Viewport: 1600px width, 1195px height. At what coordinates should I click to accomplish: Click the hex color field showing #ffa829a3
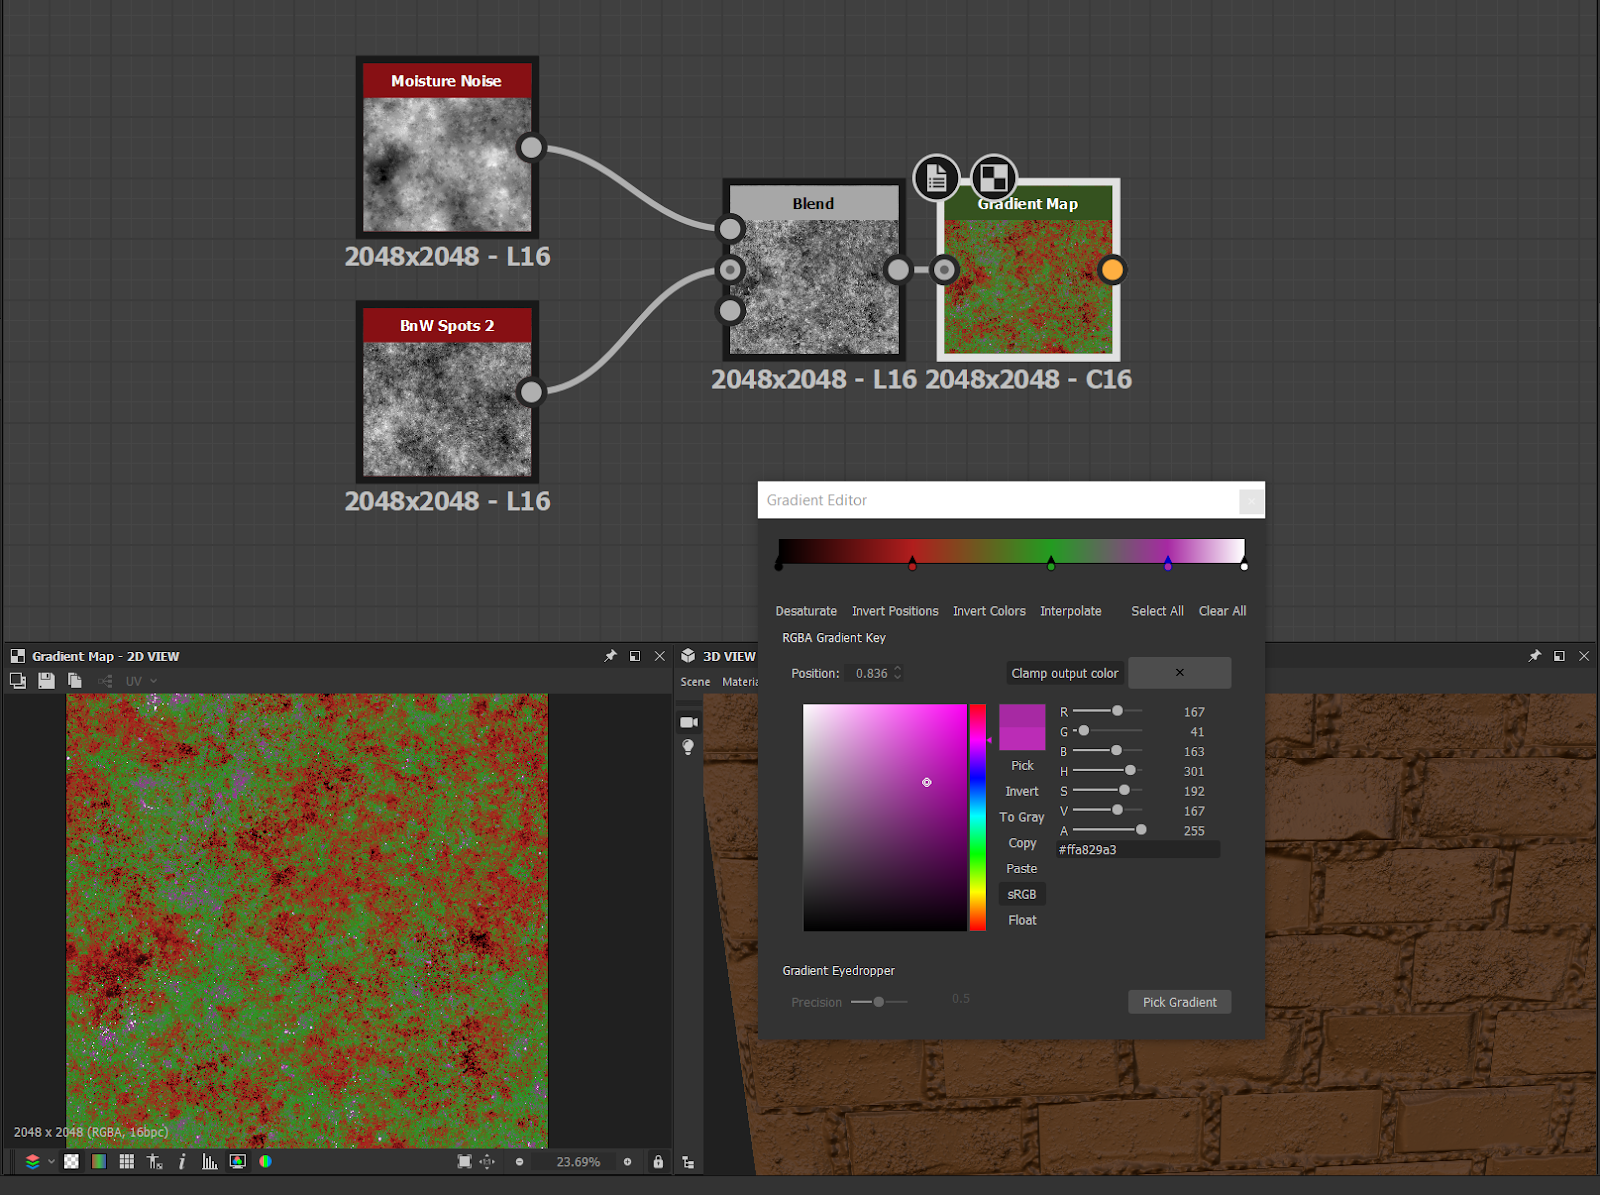[x=1137, y=849]
